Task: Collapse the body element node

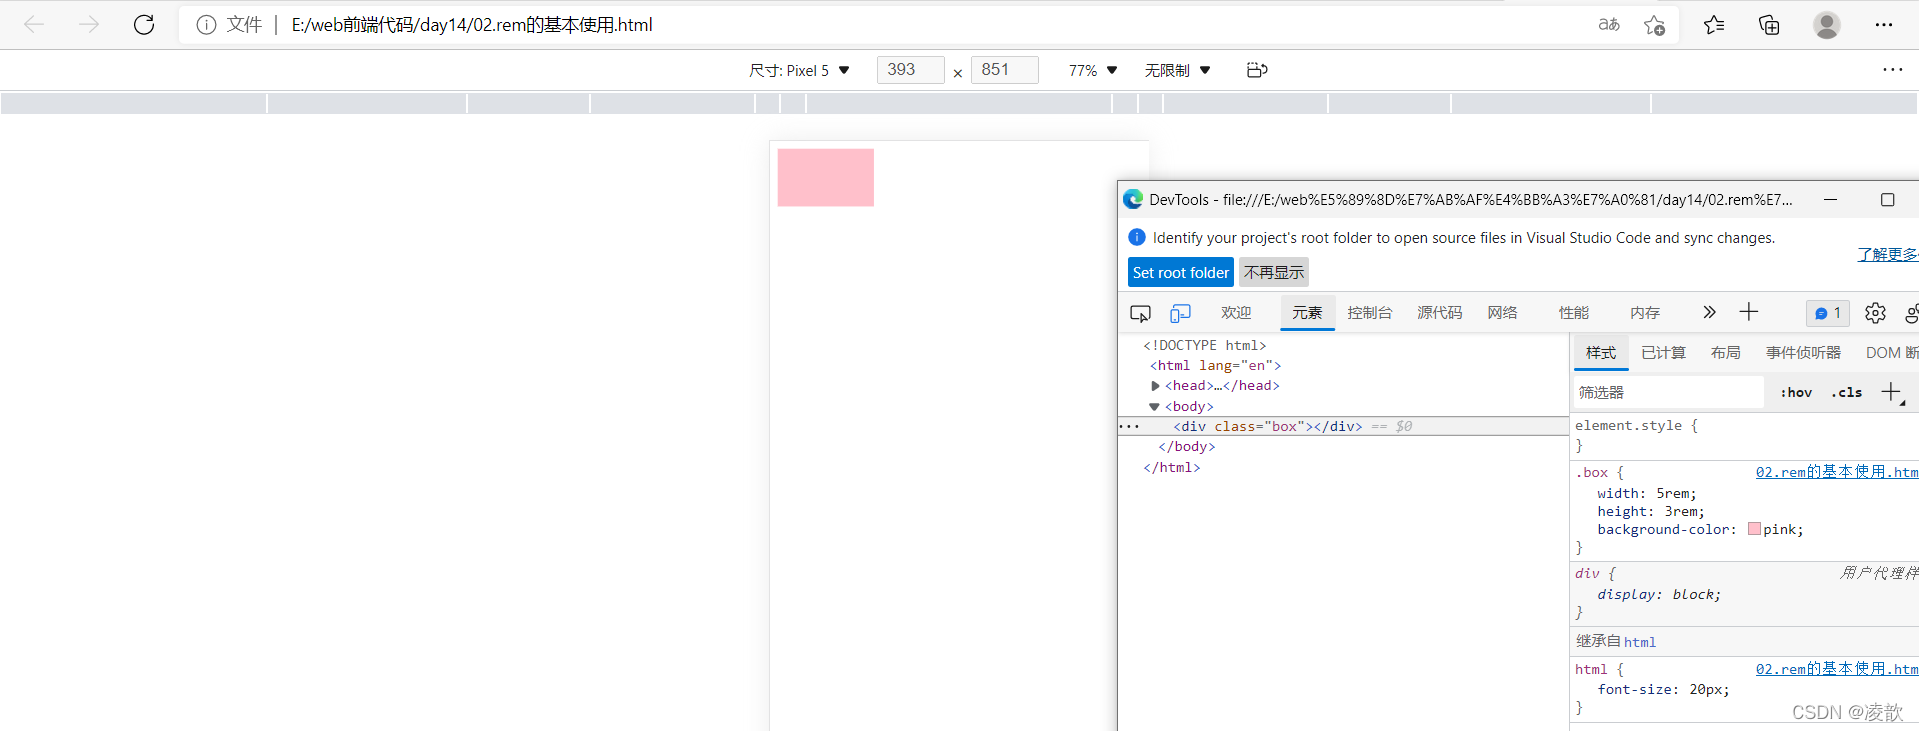Action: point(1154,407)
